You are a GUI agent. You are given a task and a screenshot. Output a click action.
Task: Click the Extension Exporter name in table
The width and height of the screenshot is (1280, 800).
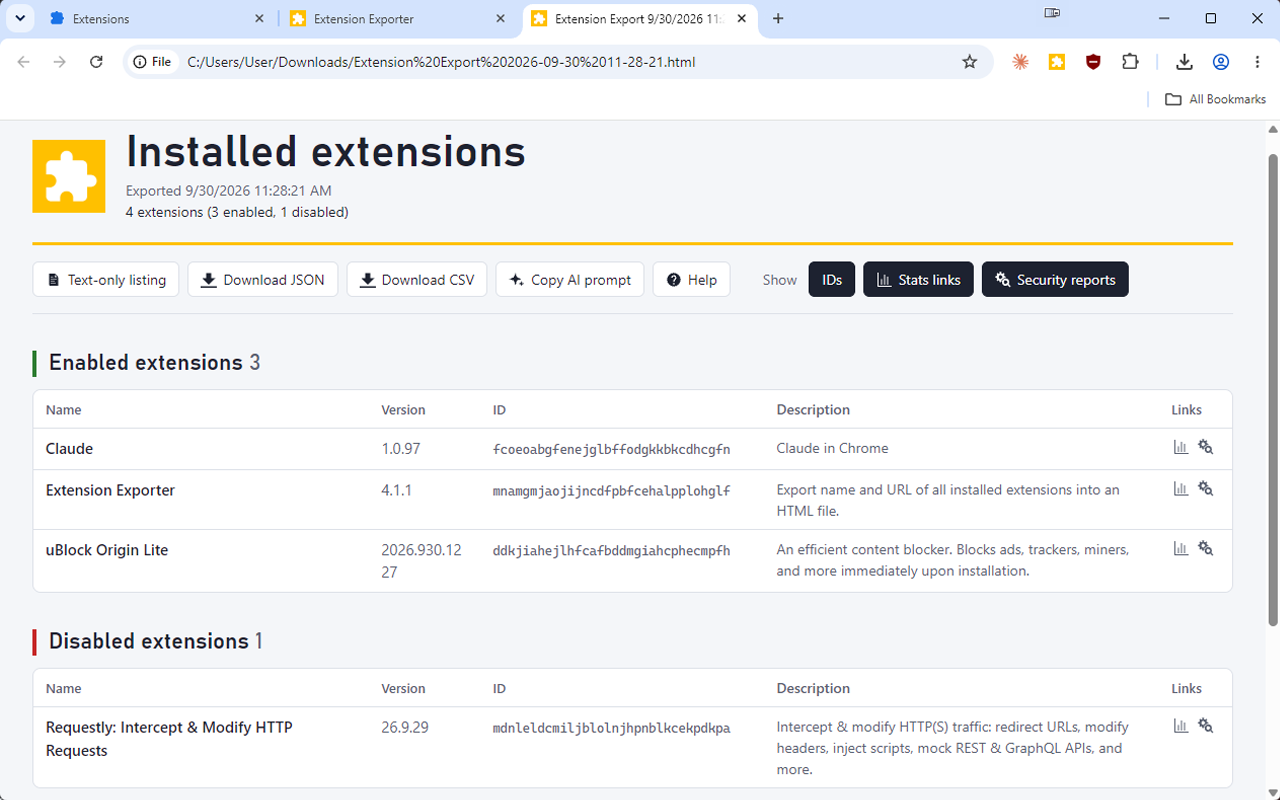(110, 490)
